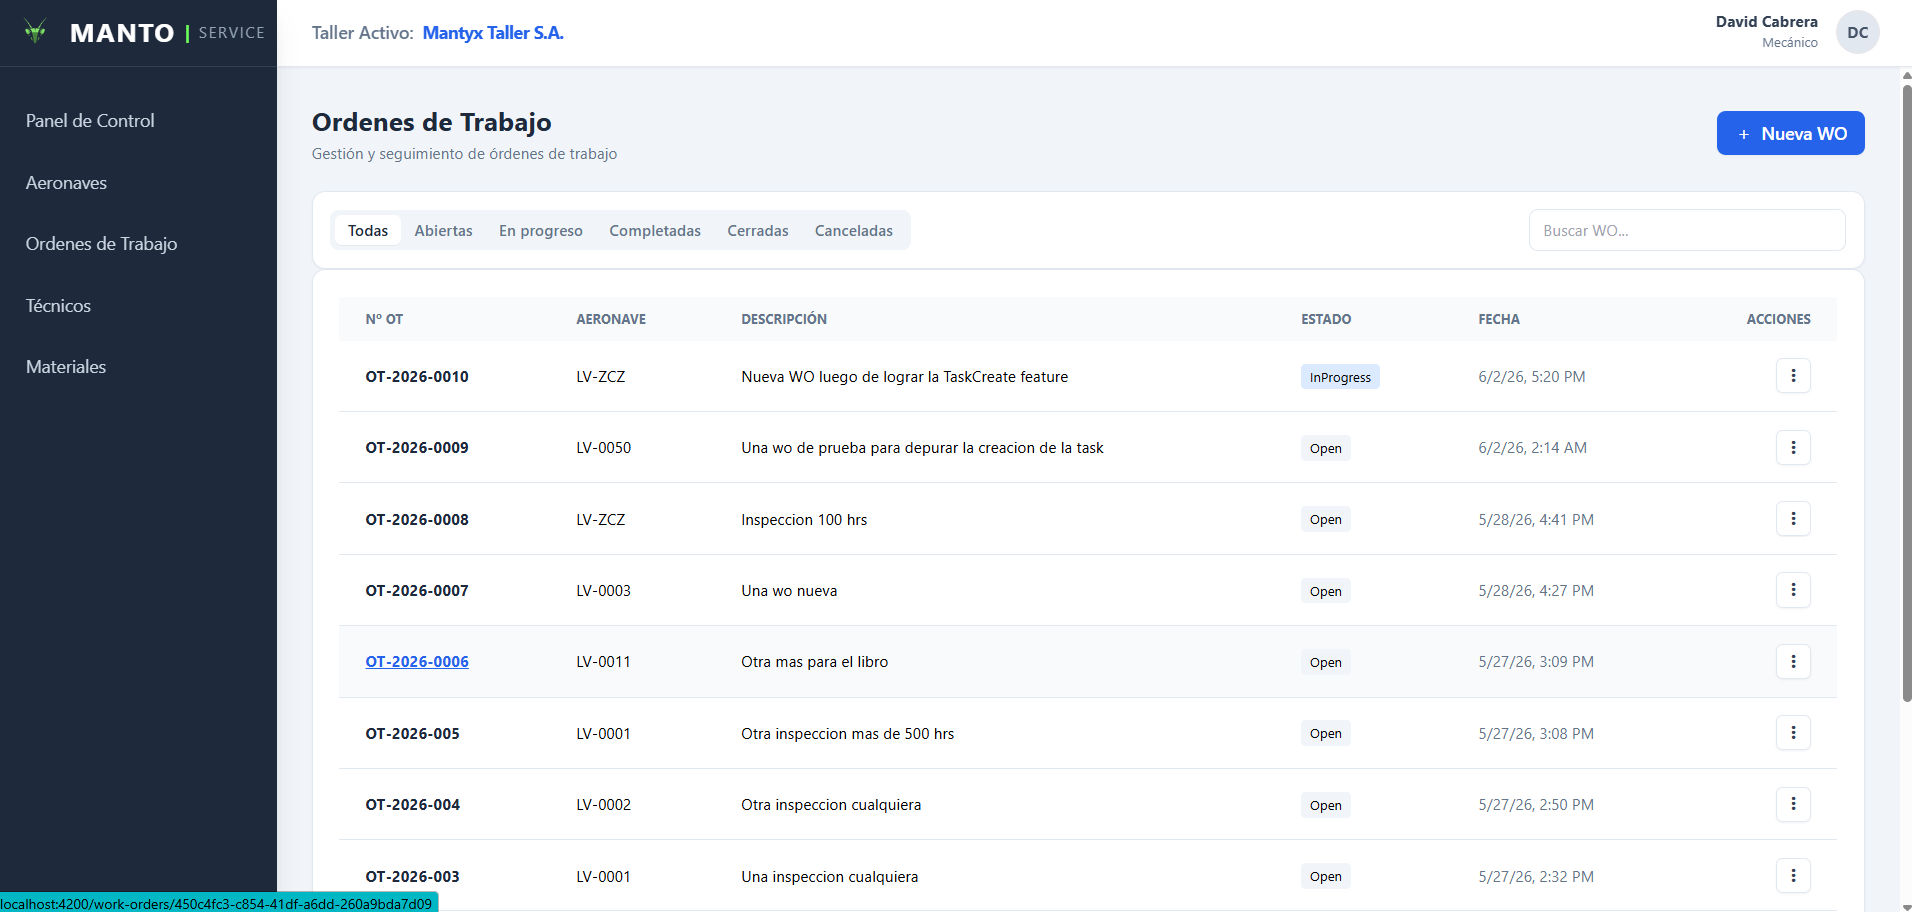The image size is (1912, 912).
Task: Click the InProgress status badge
Action: click(1340, 377)
